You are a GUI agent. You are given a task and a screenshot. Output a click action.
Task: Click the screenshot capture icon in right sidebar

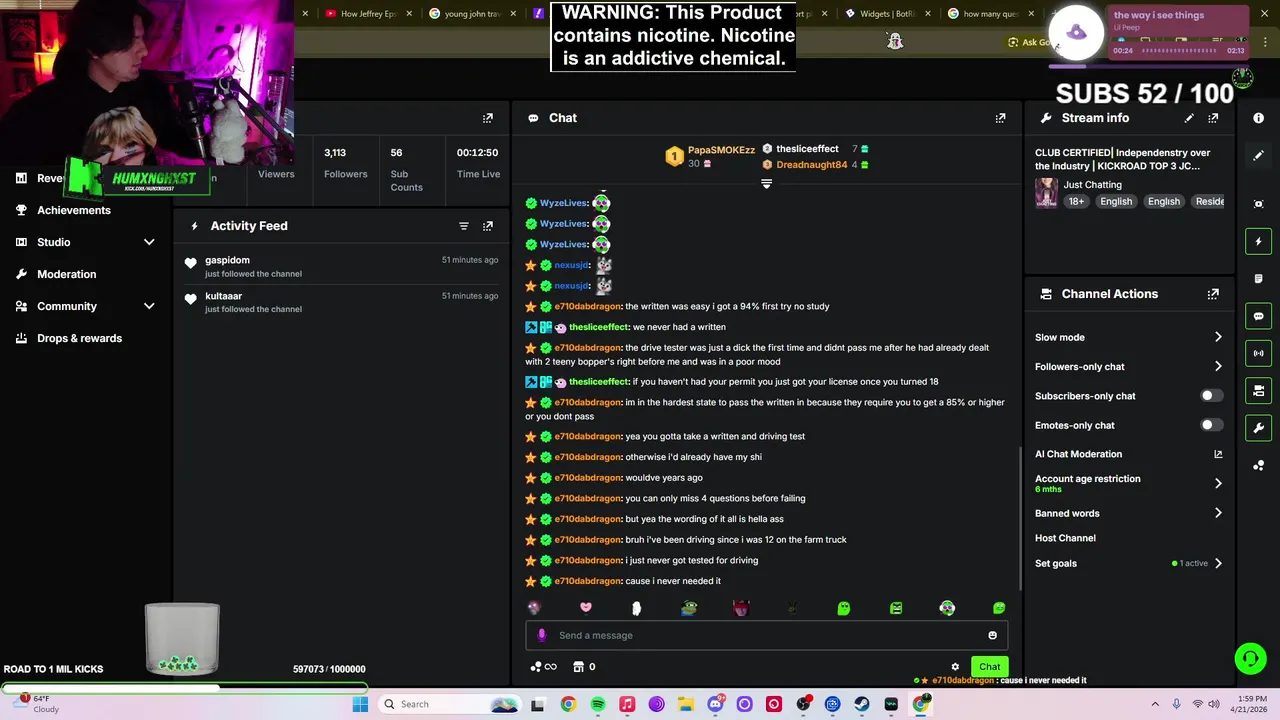point(1259,204)
